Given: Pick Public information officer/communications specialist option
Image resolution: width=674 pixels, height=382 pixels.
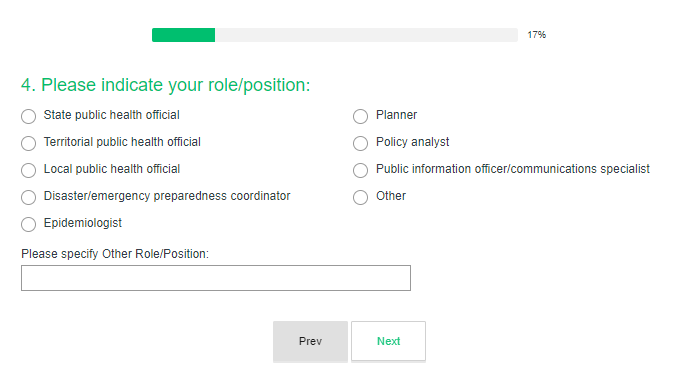Looking at the screenshot, I should coord(360,170).
